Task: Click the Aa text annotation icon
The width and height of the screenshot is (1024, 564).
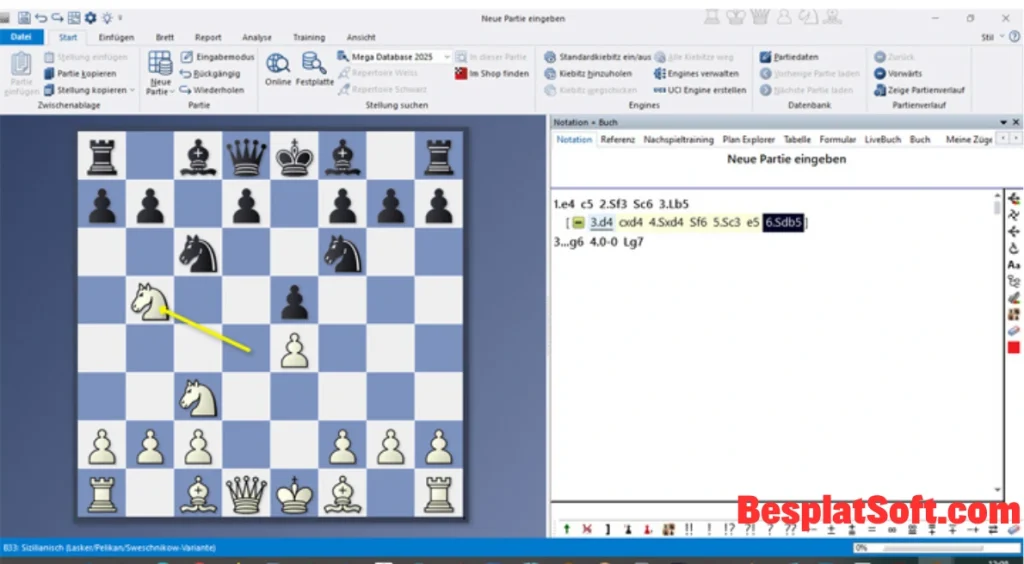Action: tap(1014, 265)
